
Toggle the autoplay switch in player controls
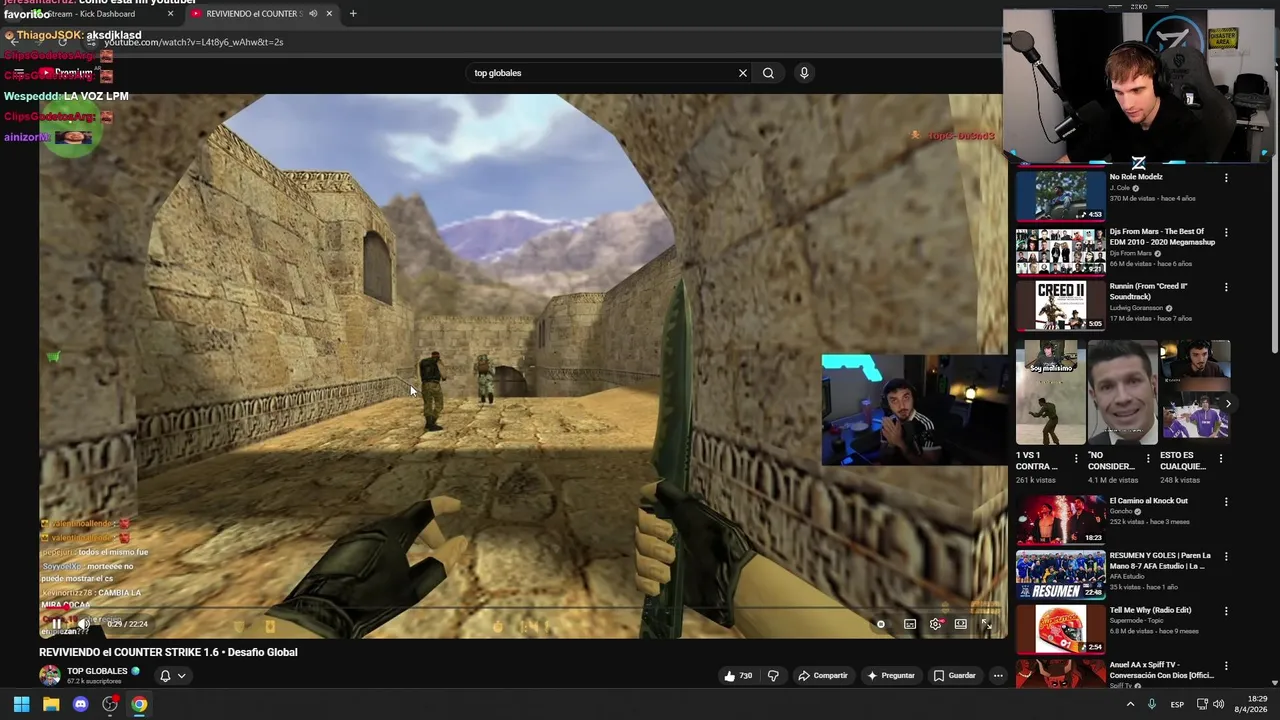[x=880, y=624]
